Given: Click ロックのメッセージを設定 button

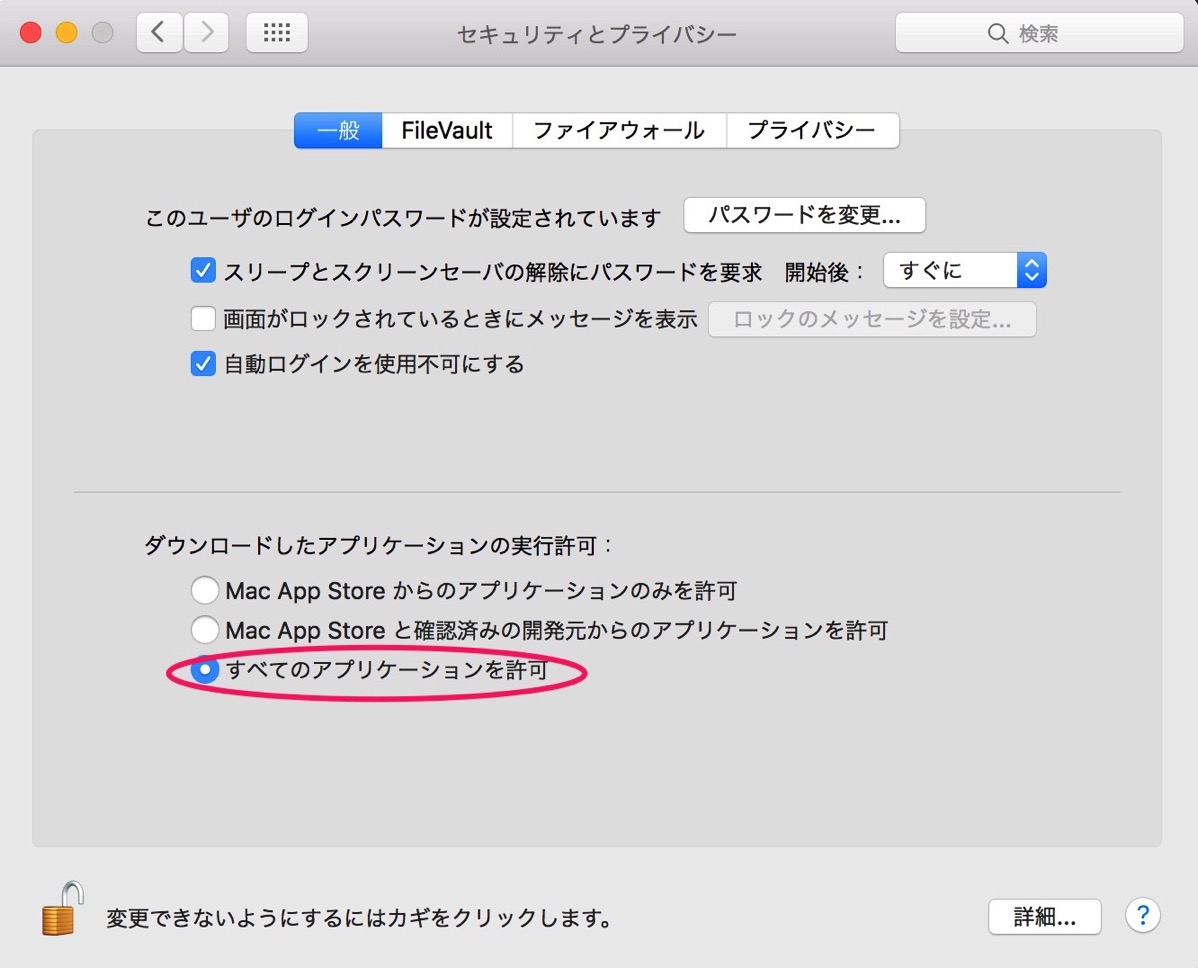Looking at the screenshot, I should (x=872, y=319).
